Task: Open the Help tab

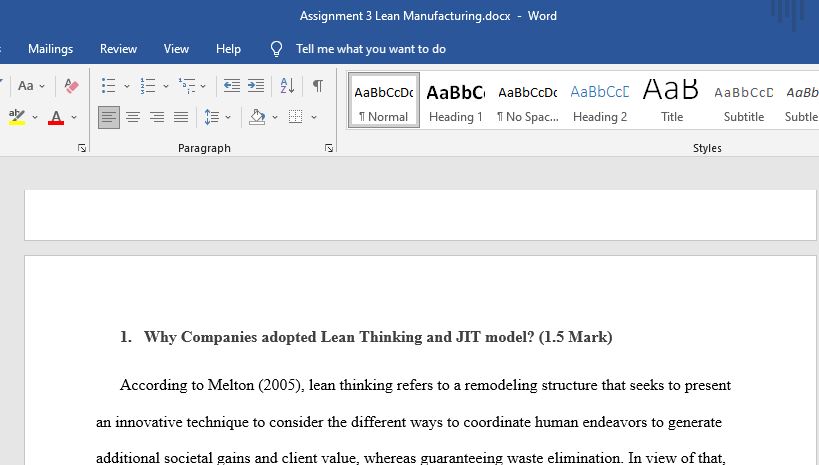Action: point(228,49)
